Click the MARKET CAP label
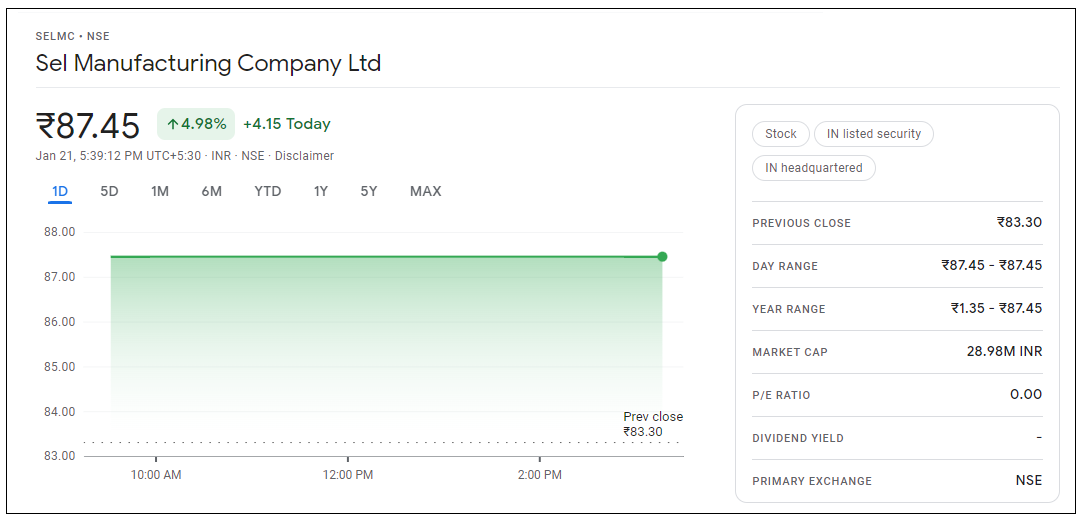Image resolution: width=1080 pixels, height=517 pixels. [790, 352]
